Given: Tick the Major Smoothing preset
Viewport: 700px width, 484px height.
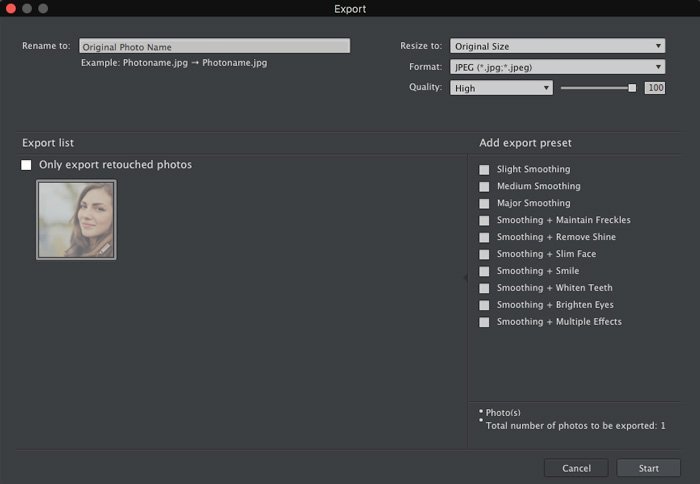Looking at the screenshot, I should [x=485, y=204].
